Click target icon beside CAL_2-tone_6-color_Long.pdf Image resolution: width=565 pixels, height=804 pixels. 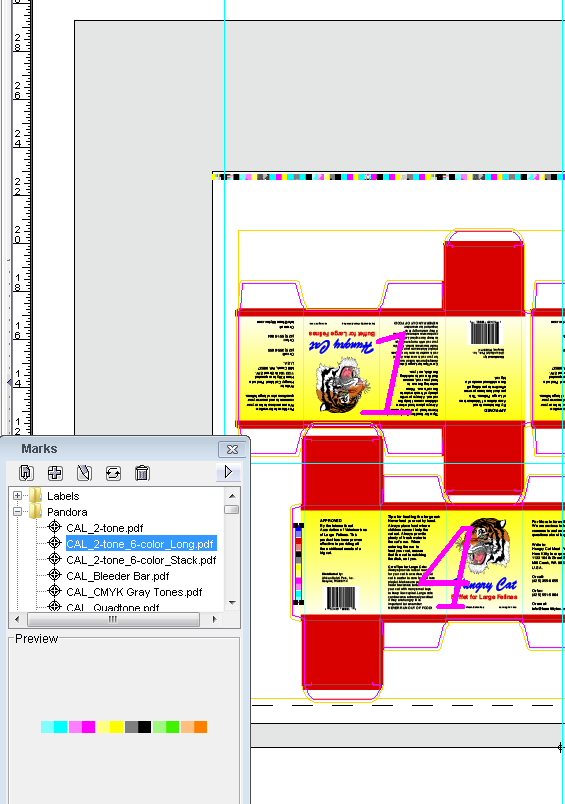tap(54, 543)
